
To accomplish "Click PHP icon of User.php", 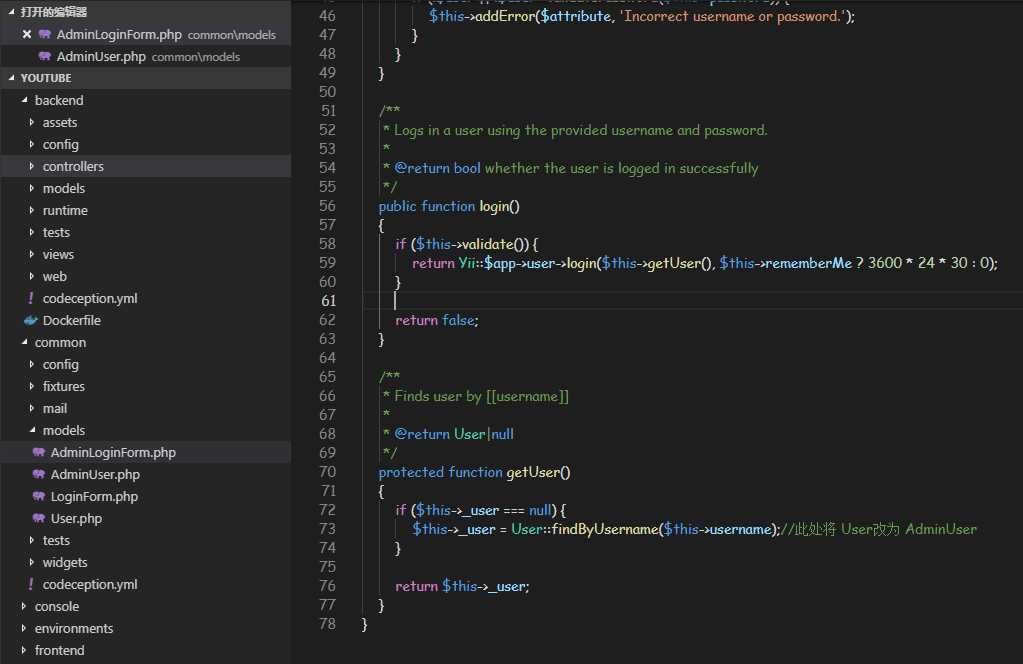I will tap(39, 519).
